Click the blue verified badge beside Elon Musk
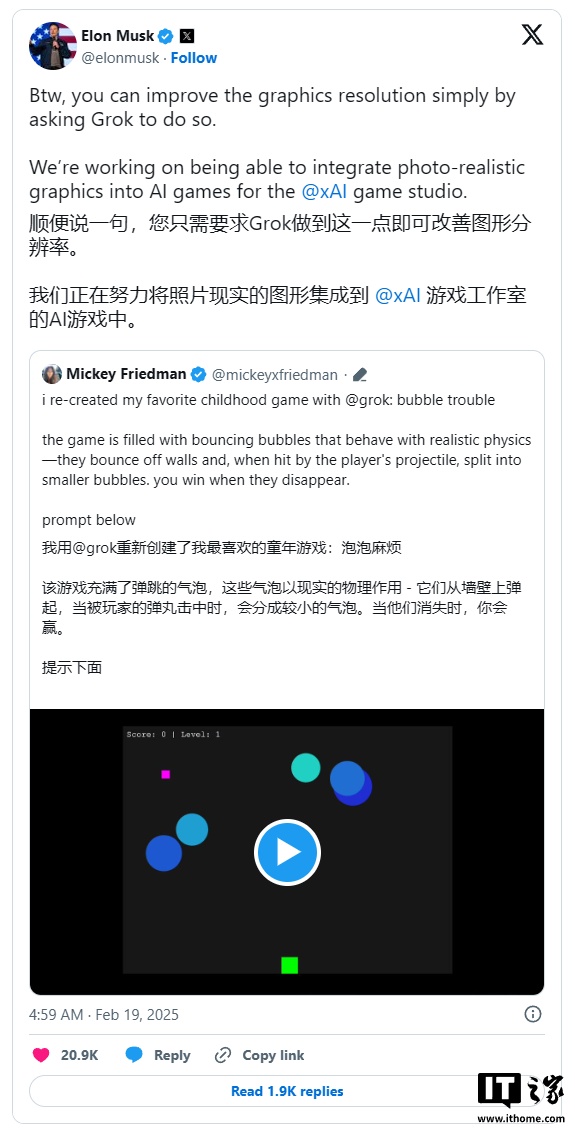The height and width of the screenshot is (1131, 575). click(x=165, y=35)
